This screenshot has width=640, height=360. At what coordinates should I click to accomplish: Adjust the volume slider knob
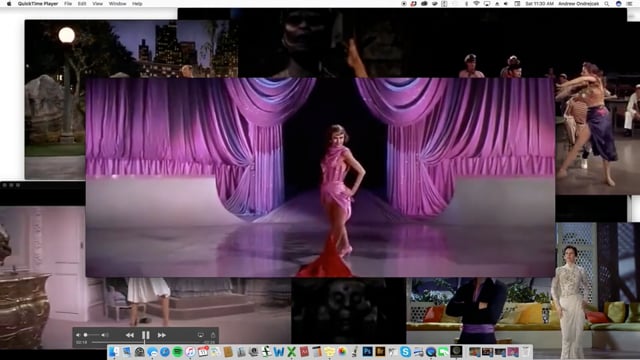(x=86, y=335)
